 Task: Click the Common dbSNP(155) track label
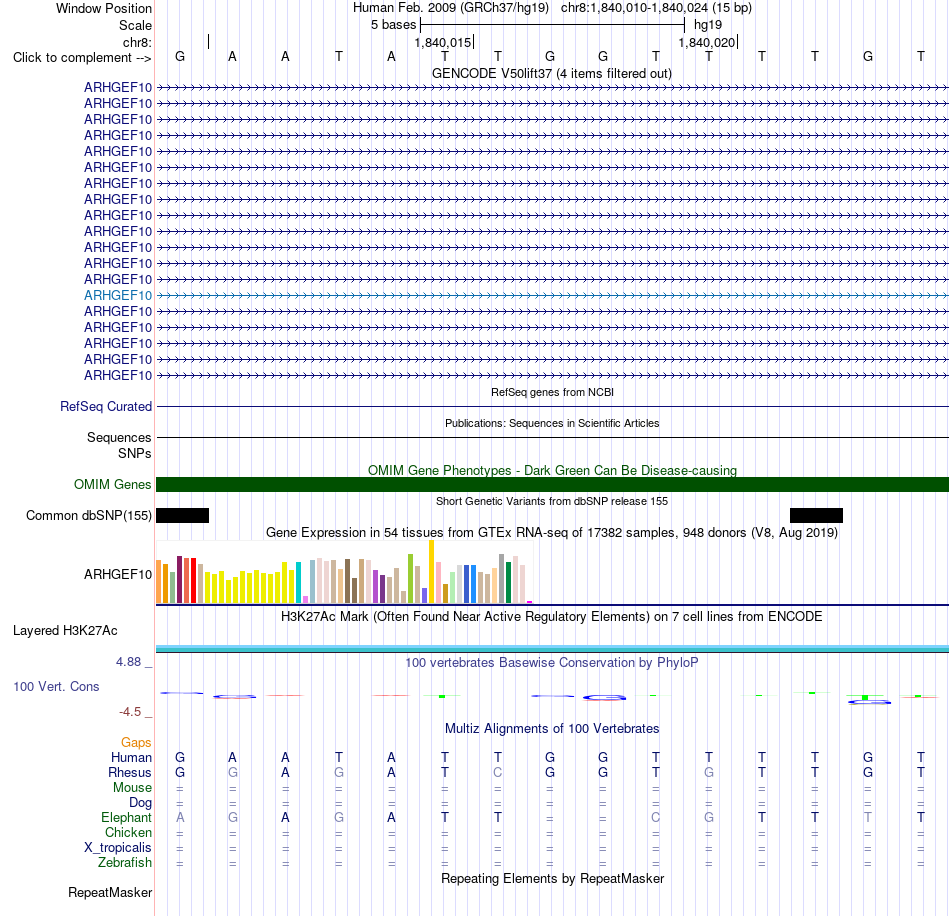point(88,516)
